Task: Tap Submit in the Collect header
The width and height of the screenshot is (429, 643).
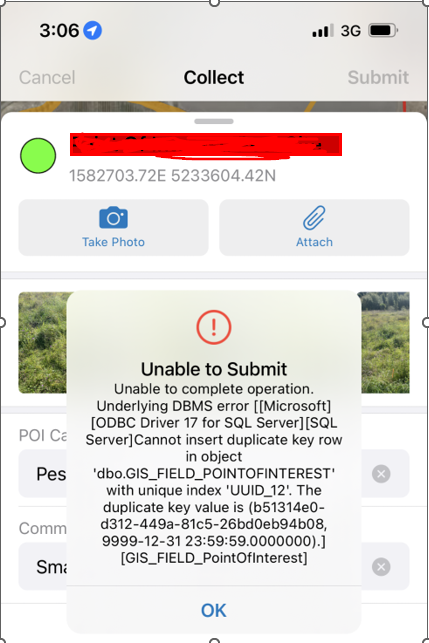Action: 378,77
